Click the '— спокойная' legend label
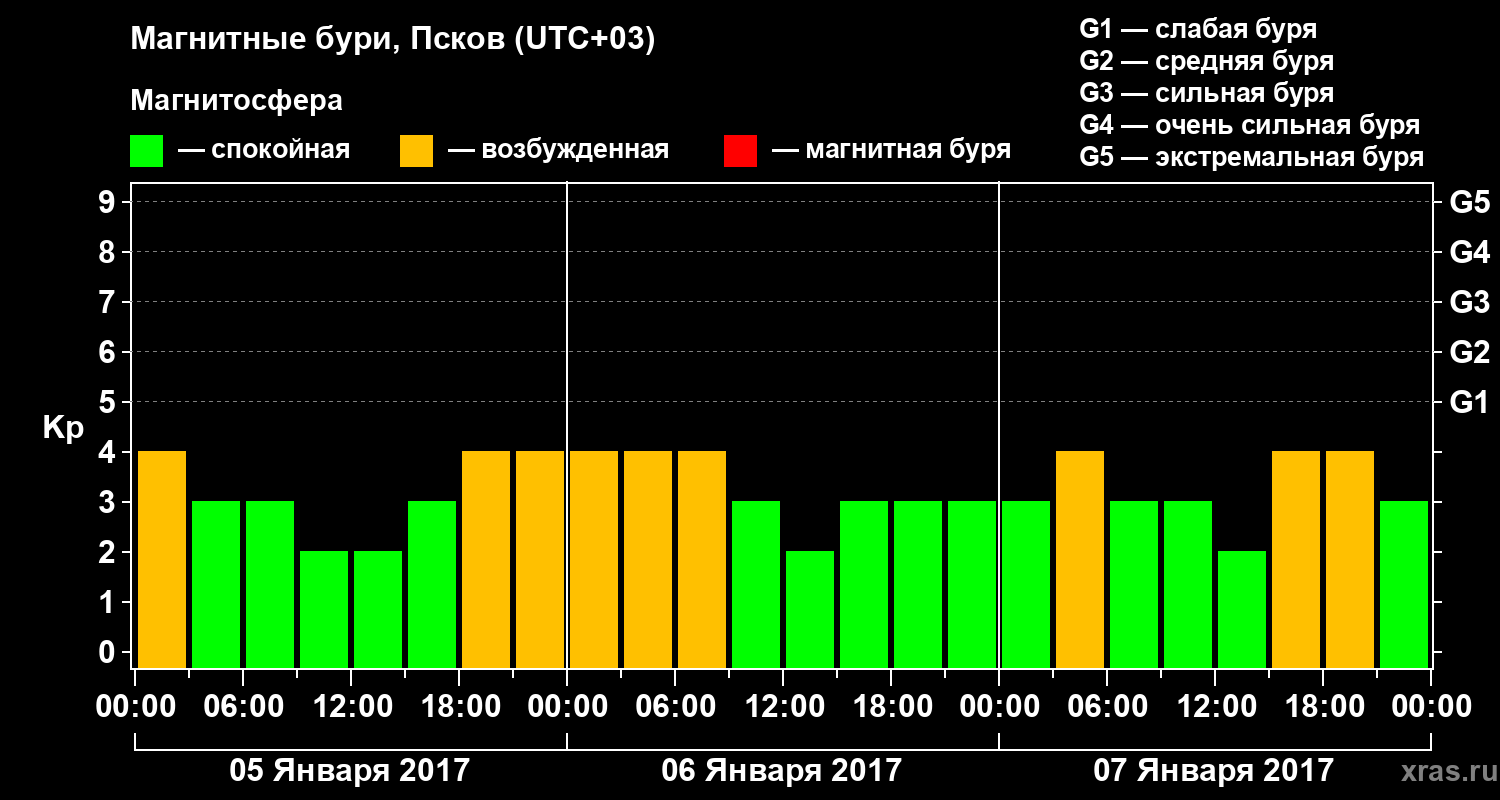The width and height of the screenshot is (1500, 800). (x=264, y=150)
